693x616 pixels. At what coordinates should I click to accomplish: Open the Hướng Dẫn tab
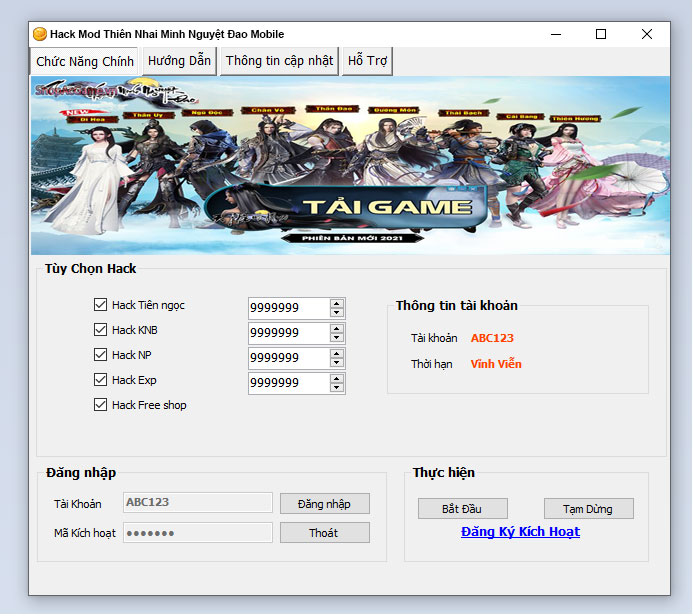click(179, 61)
